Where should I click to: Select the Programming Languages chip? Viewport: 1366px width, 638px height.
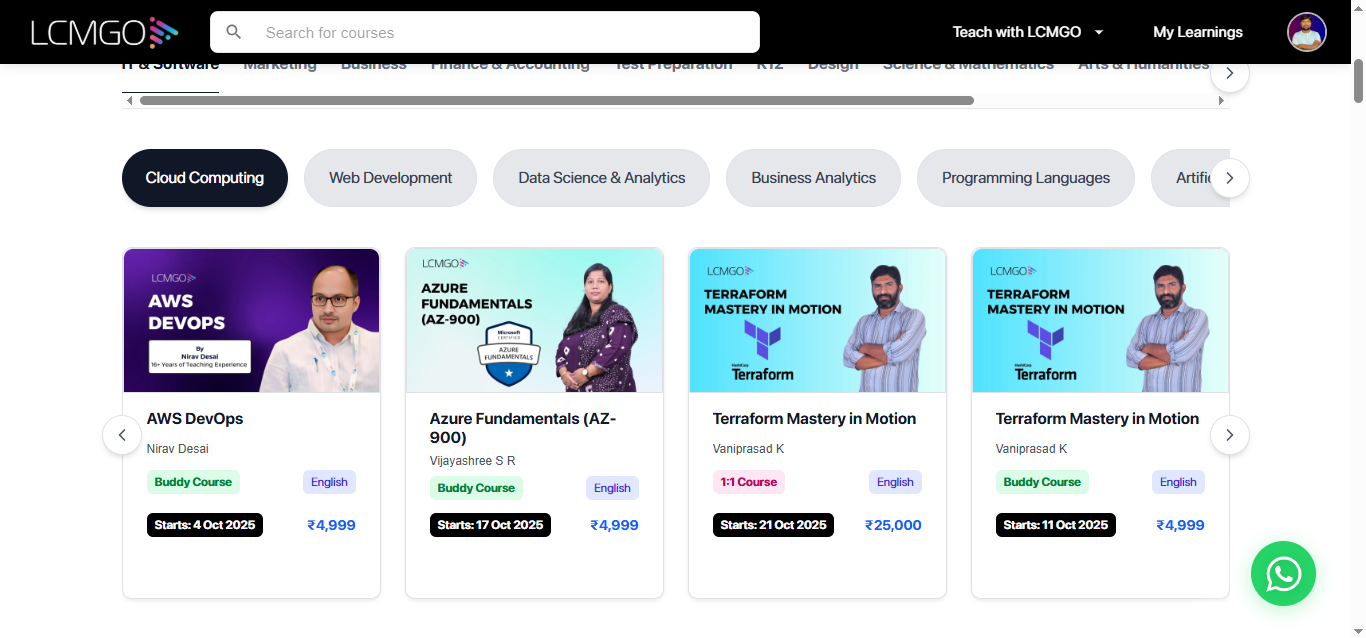pyautogui.click(x=1026, y=178)
